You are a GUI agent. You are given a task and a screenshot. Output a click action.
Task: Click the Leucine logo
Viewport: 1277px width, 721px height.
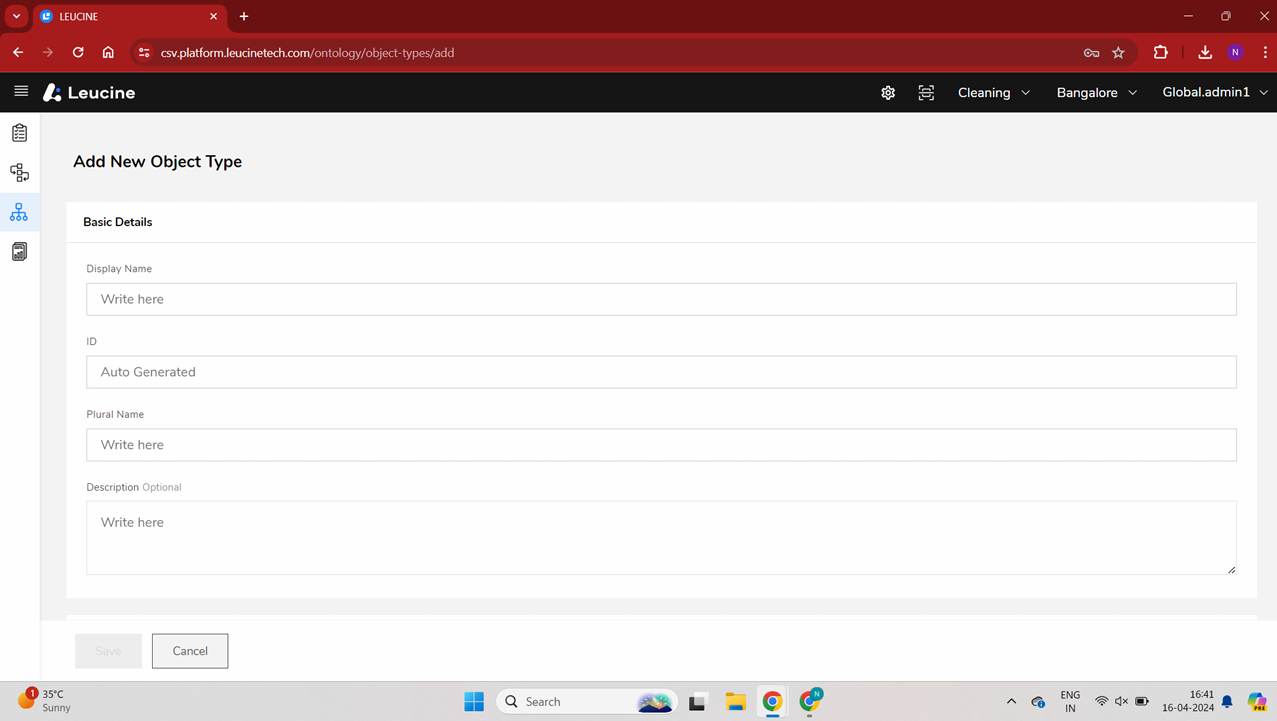[x=89, y=93]
